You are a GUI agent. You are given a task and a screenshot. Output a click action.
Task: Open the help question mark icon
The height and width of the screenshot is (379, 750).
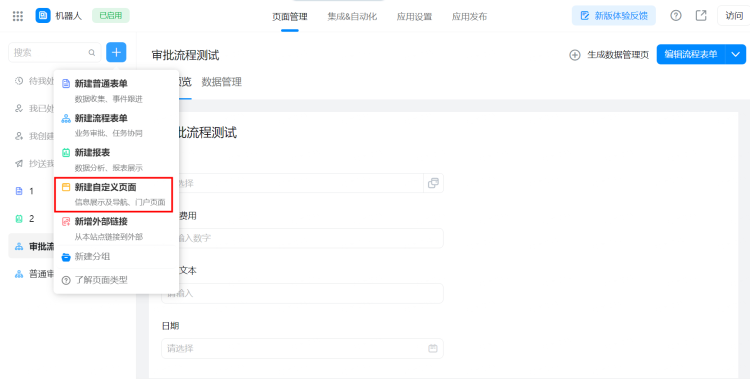pyautogui.click(x=675, y=16)
